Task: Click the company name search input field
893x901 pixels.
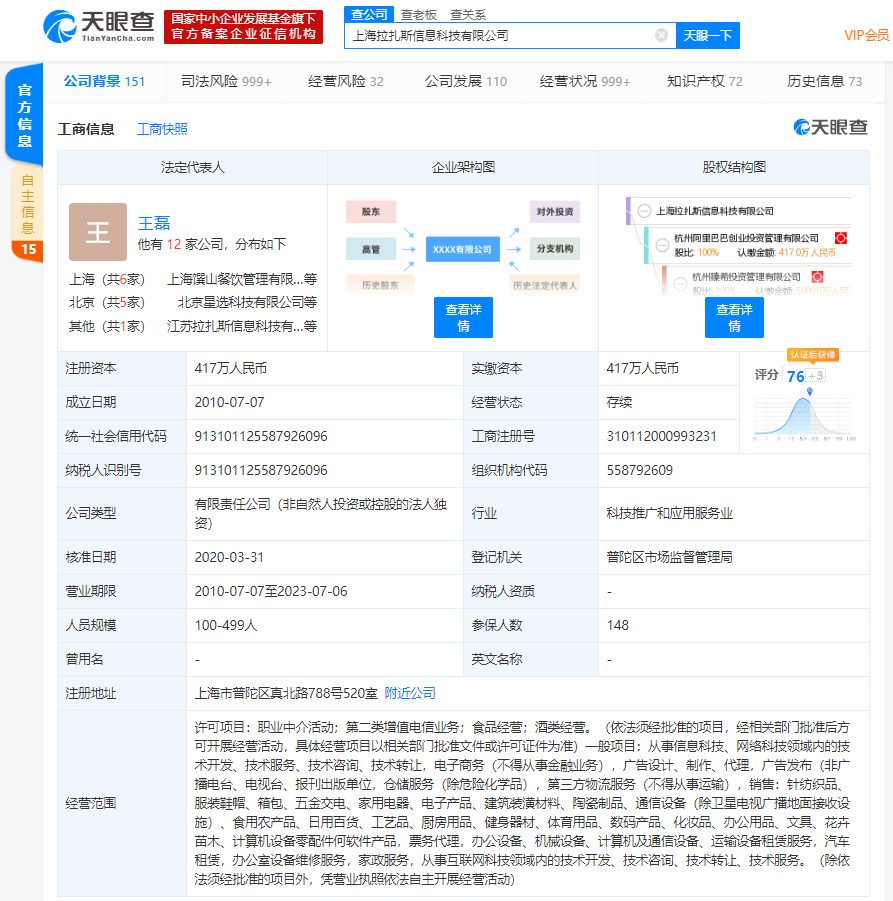Action: tap(500, 35)
